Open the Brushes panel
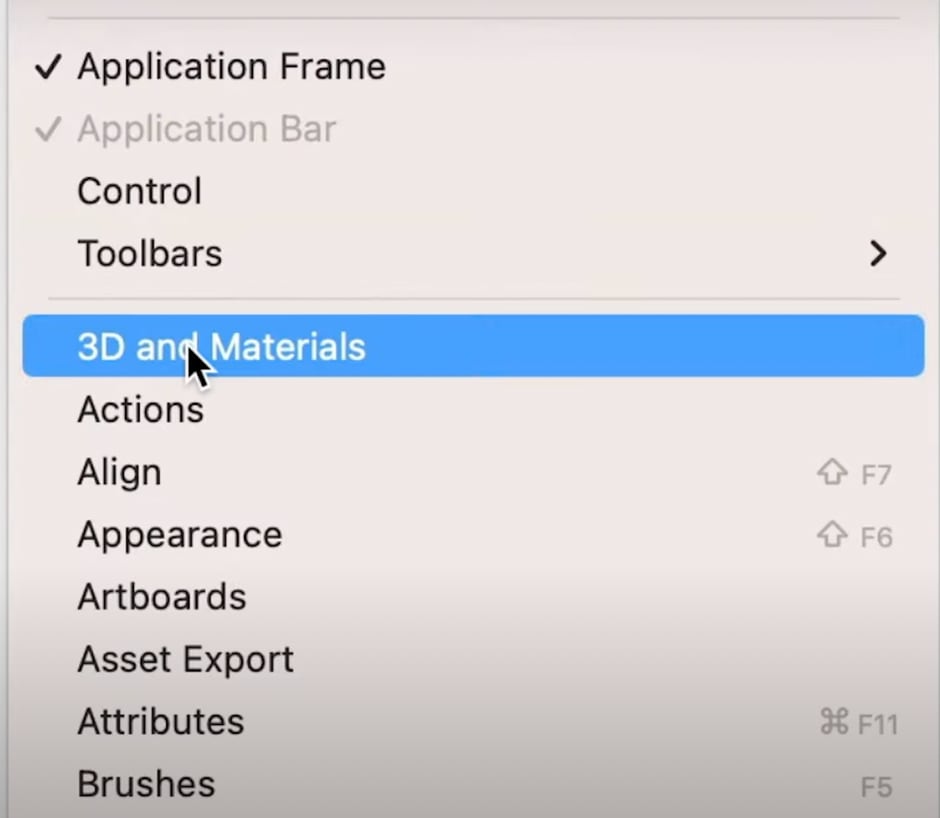This screenshot has height=818, width=940. coord(146,784)
